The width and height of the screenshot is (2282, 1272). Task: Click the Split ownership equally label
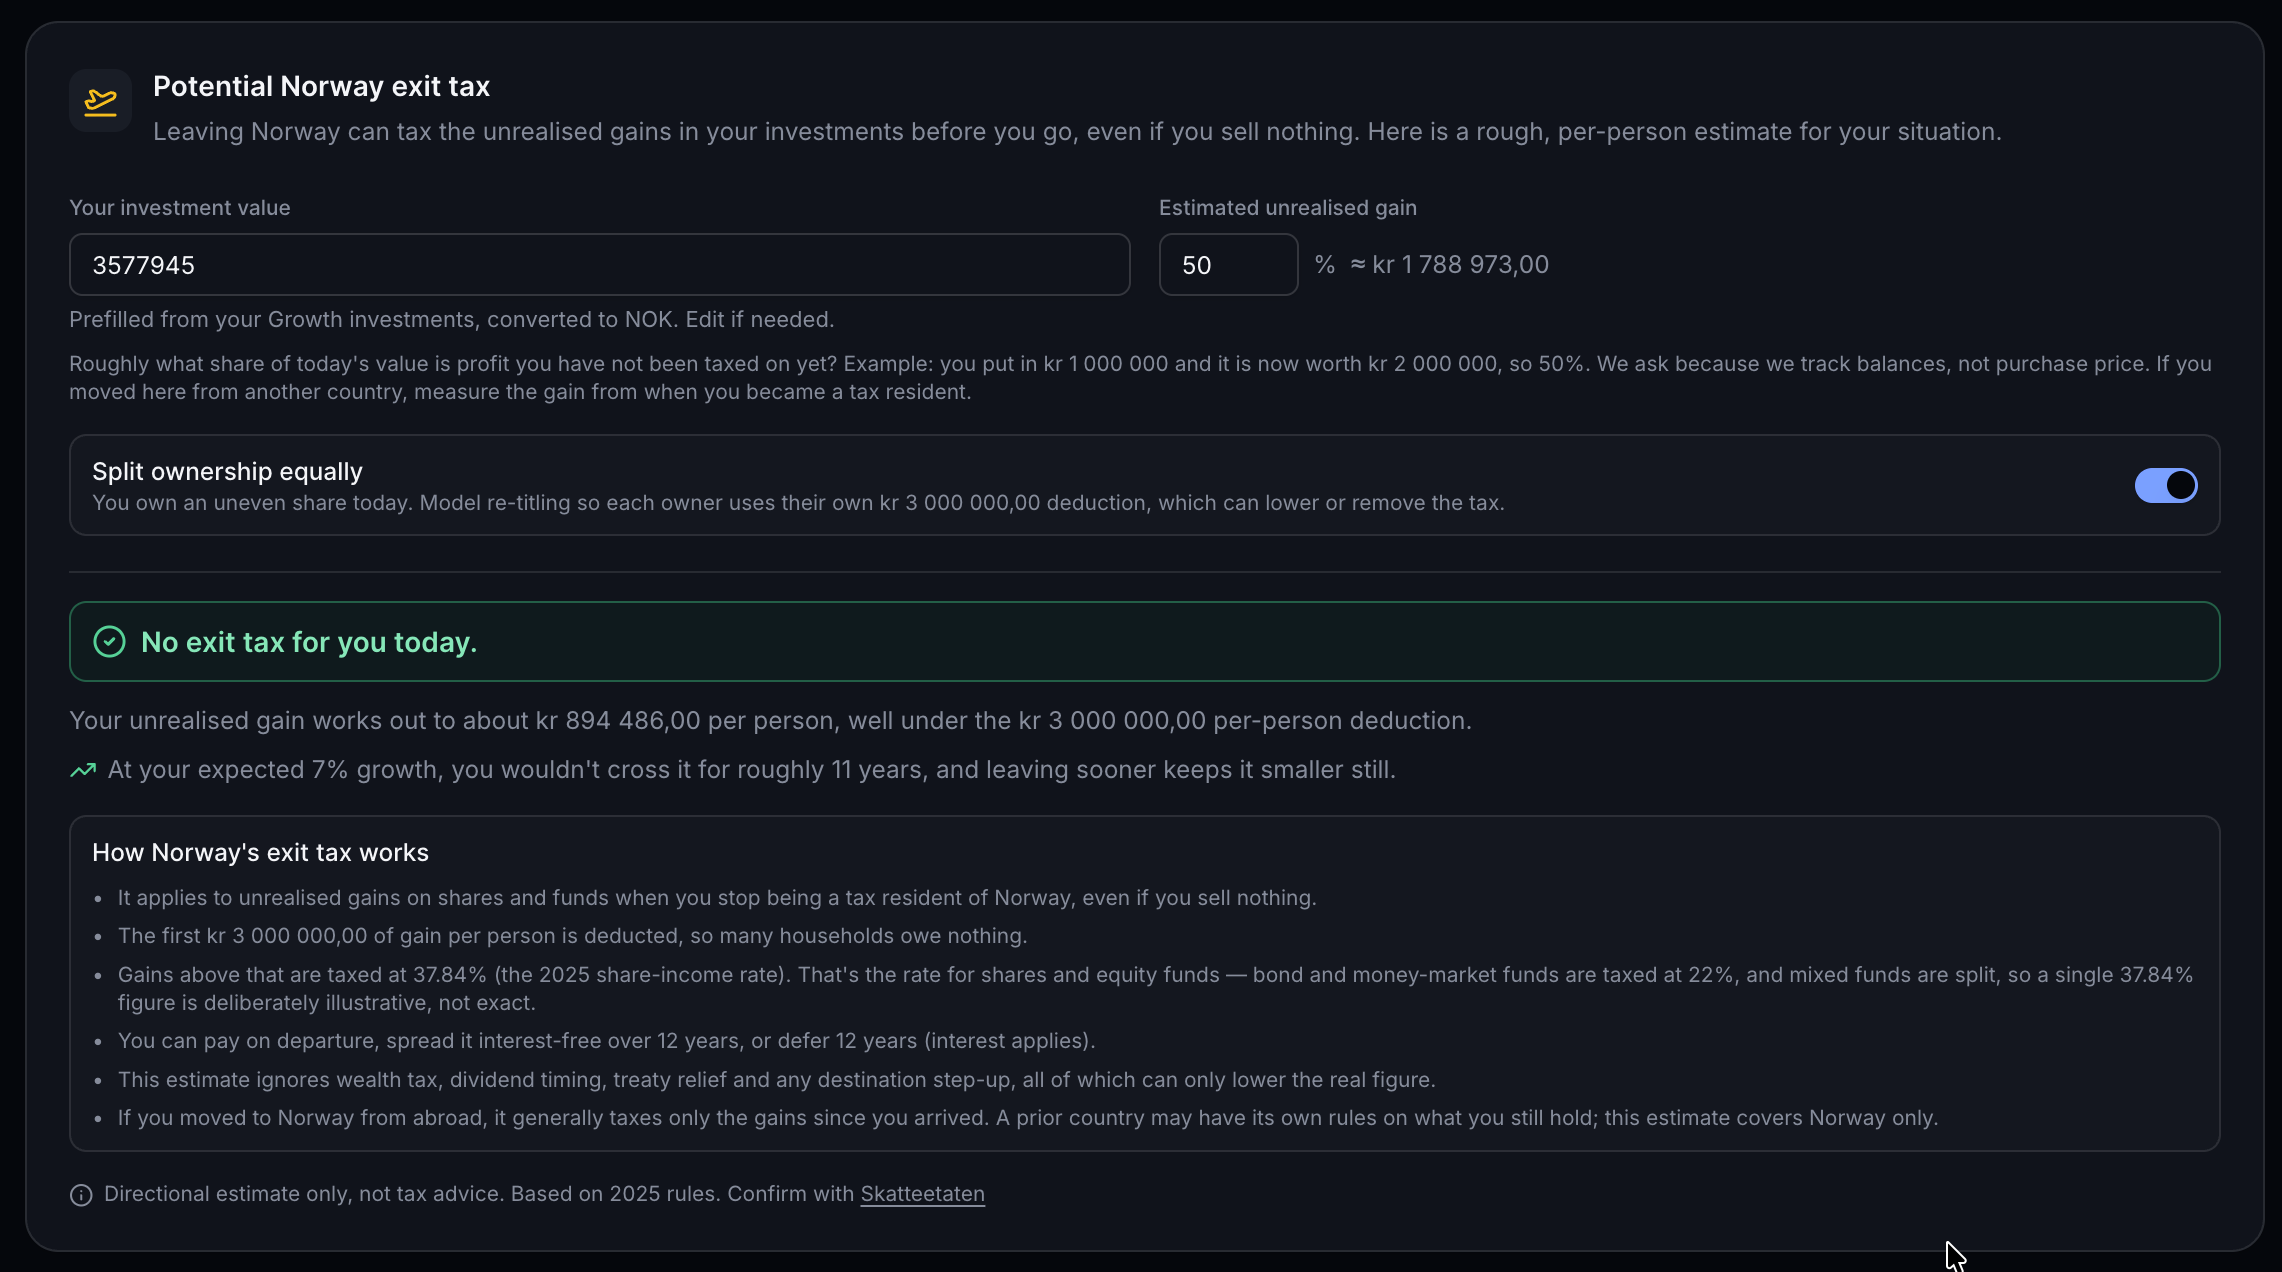pyautogui.click(x=227, y=471)
